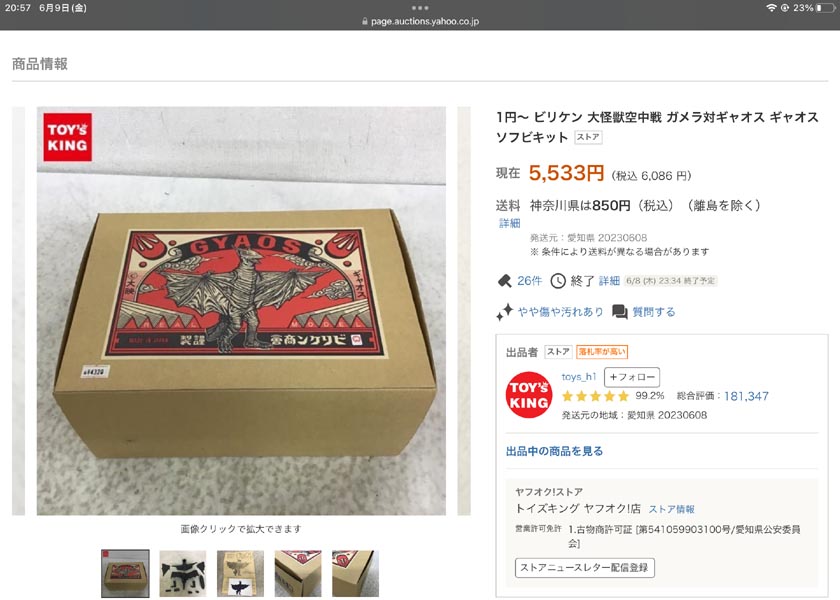This screenshot has height=600, width=840.
Task: Open the 出品中の商品を見る link
Action: 554,451
